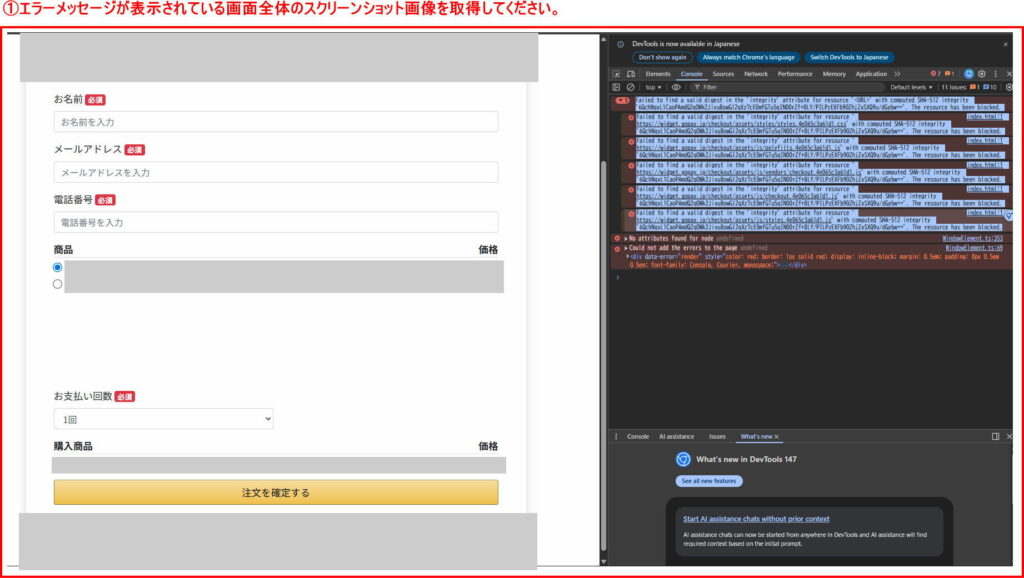Show the console sidebar panel icon

[617, 87]
